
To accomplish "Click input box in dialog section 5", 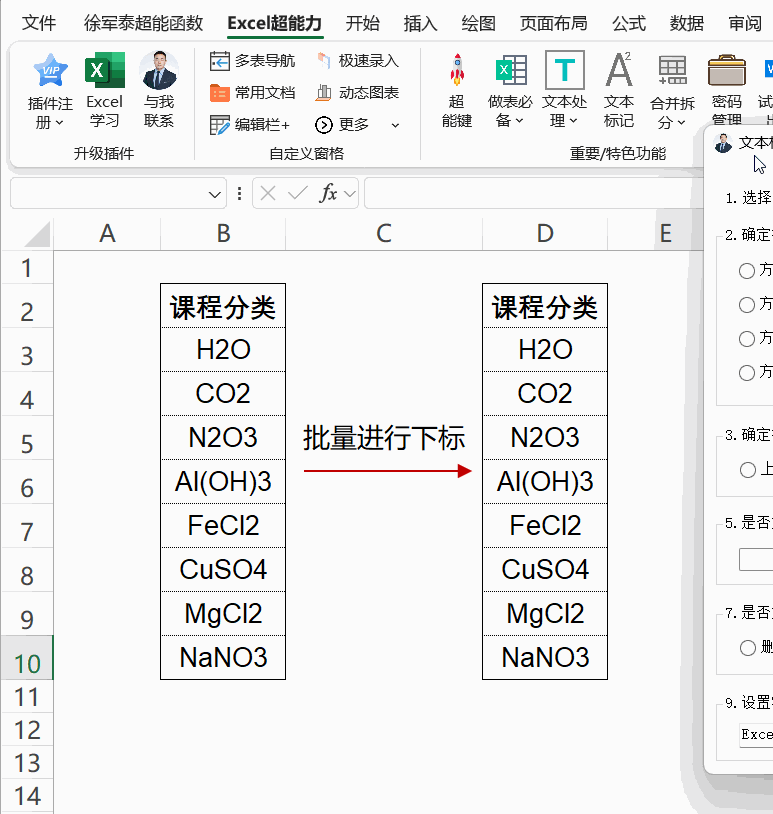I will [756, 560].
